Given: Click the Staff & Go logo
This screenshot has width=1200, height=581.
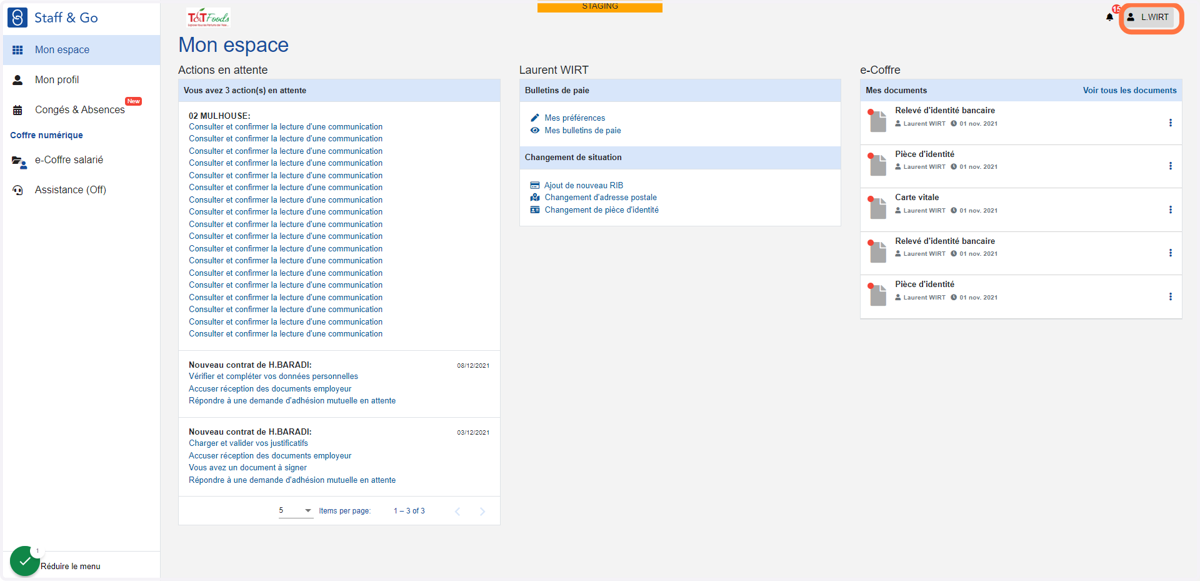Looking at the screenshot, I should (x=54, y=18).
